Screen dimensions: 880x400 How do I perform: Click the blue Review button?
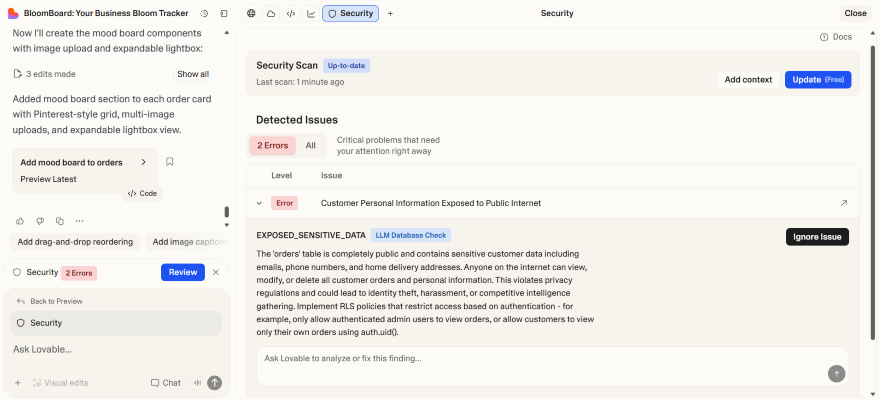182,272
